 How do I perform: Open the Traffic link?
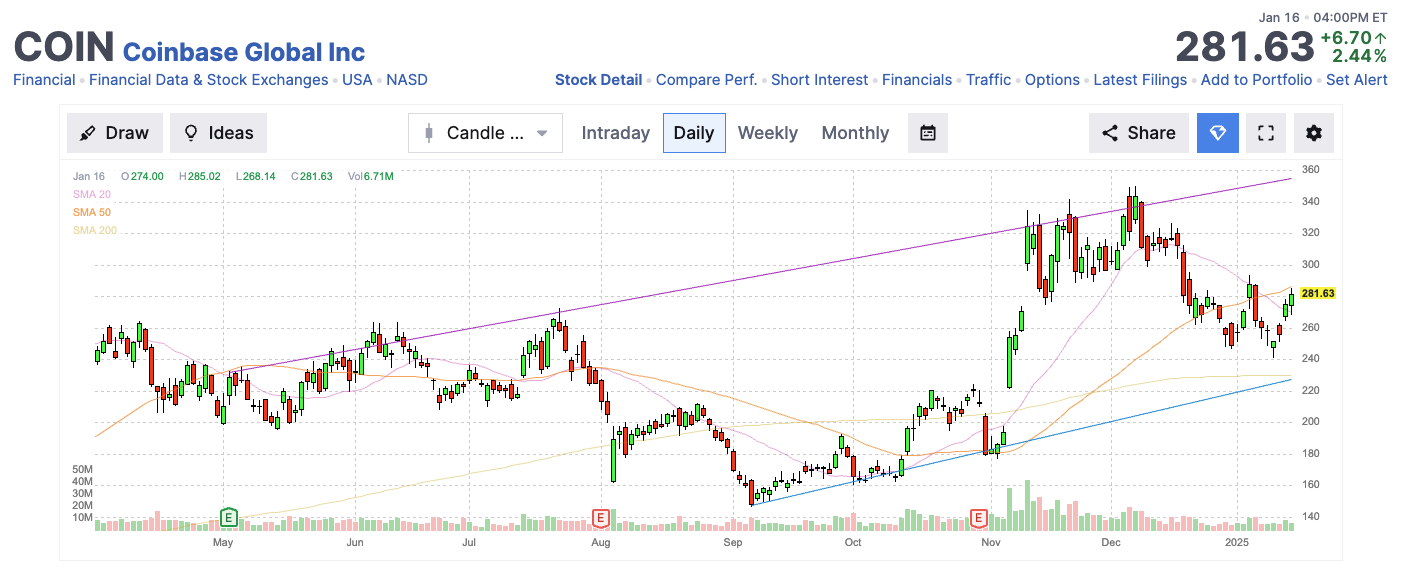(x=989, y=80)
